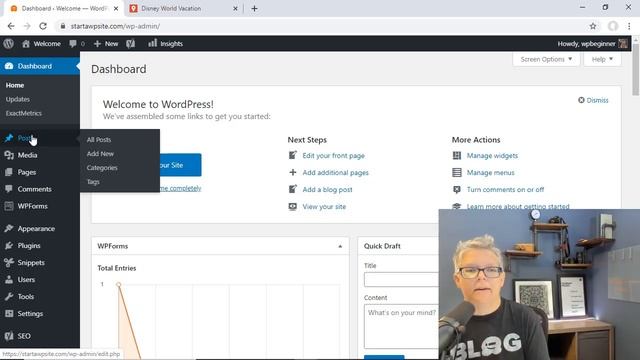
Task: Click the Tools wrench icon
Action: pyautogui.click(x=9, y=297)
